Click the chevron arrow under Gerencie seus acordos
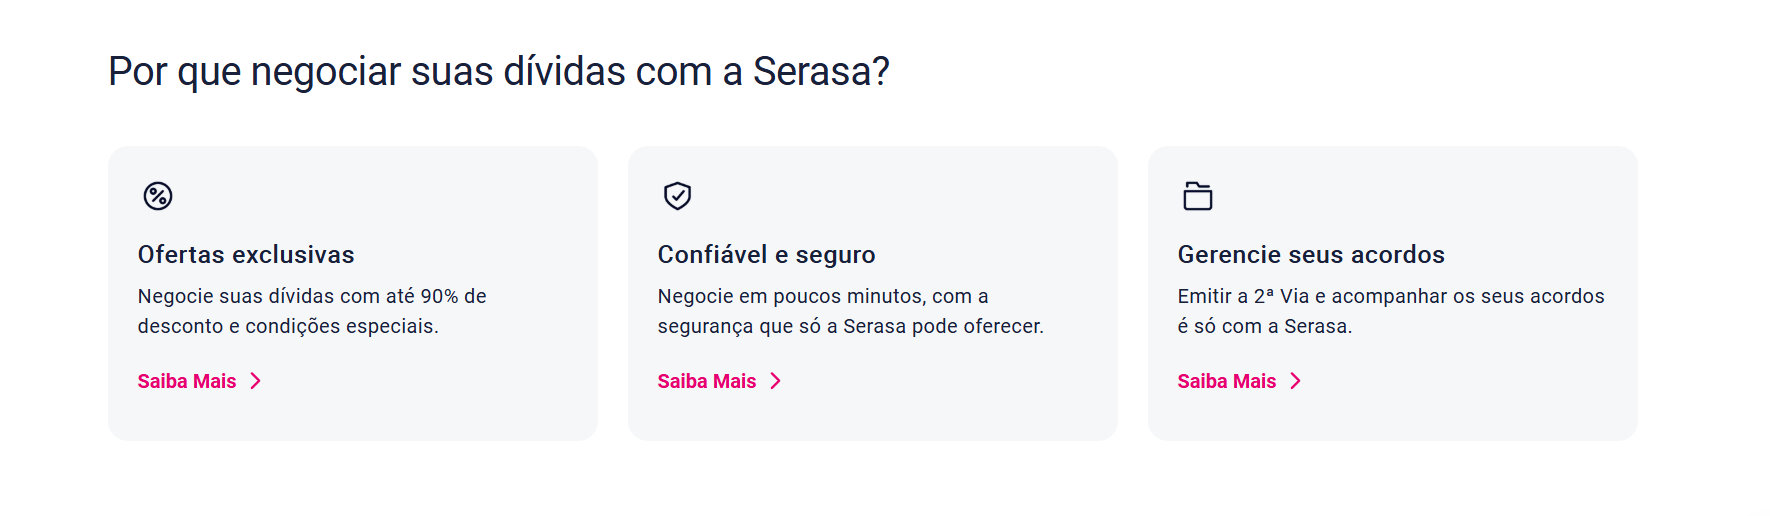This screenshot has width=1770, height=516. [1296, 381]
